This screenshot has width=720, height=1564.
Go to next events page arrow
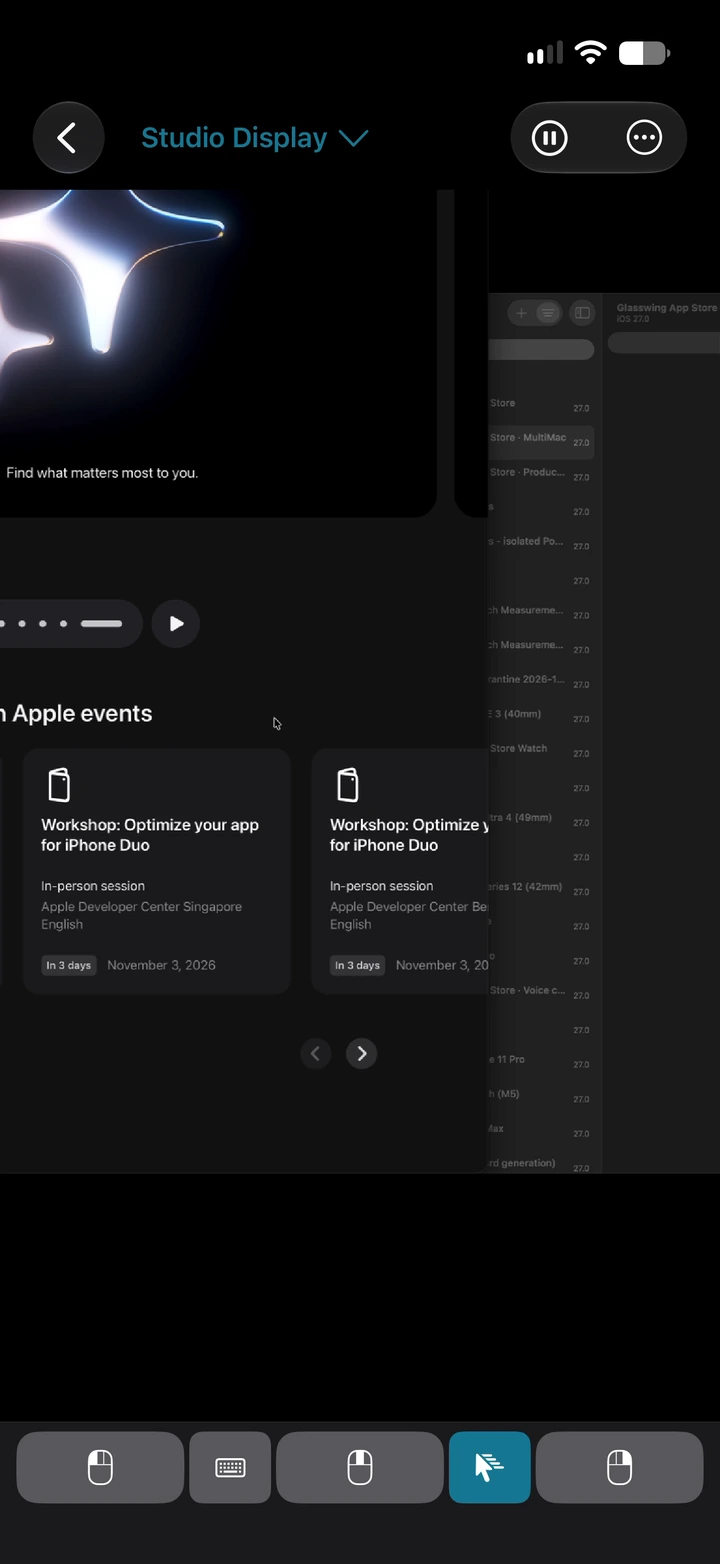(362, 1053)
